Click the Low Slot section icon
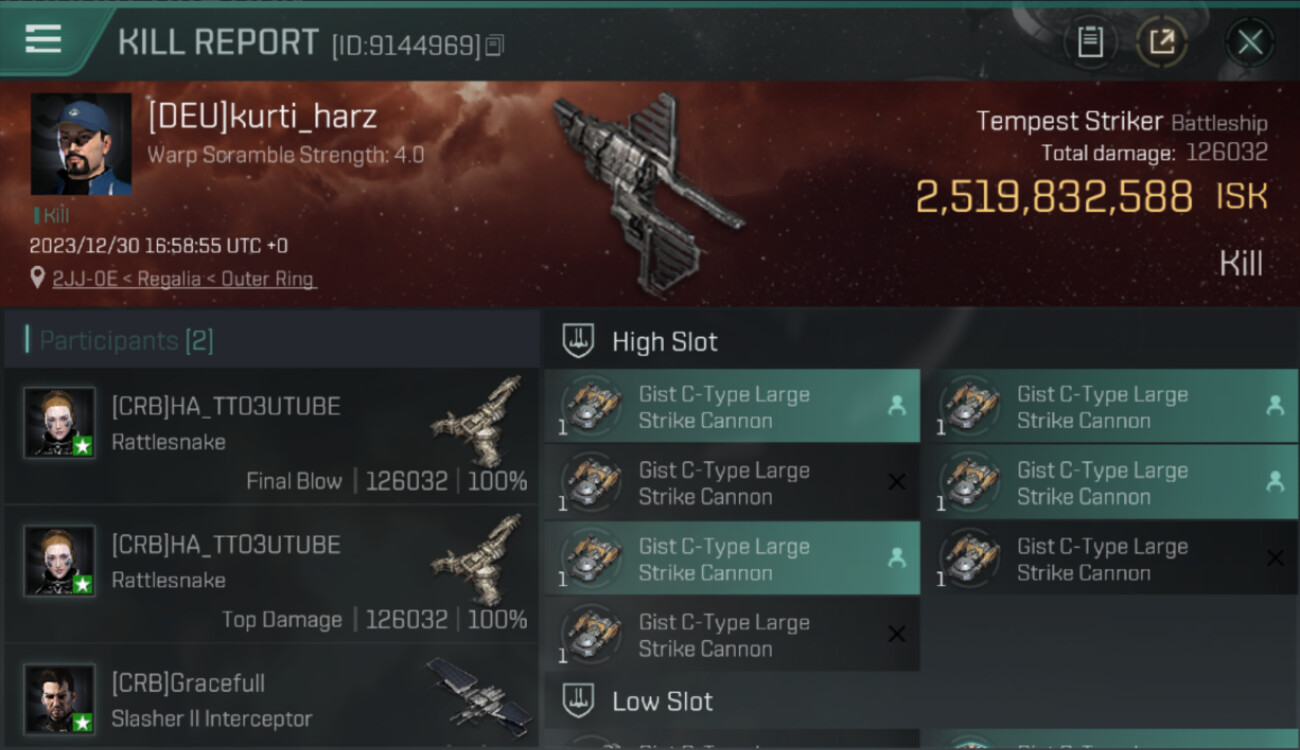Viewport: 1300px width, 750px height. coord(578,700)
